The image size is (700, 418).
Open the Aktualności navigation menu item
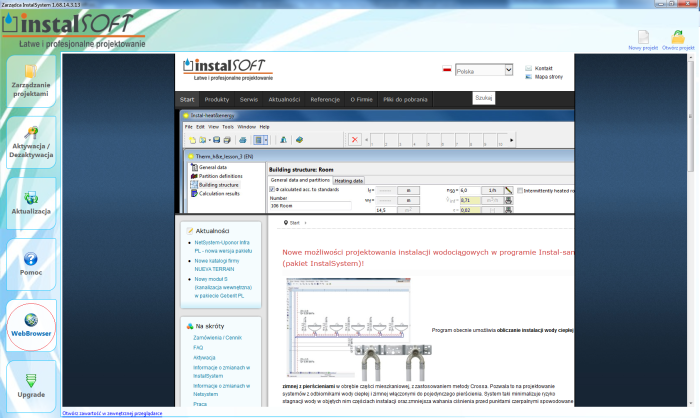[x=284, y=100]
